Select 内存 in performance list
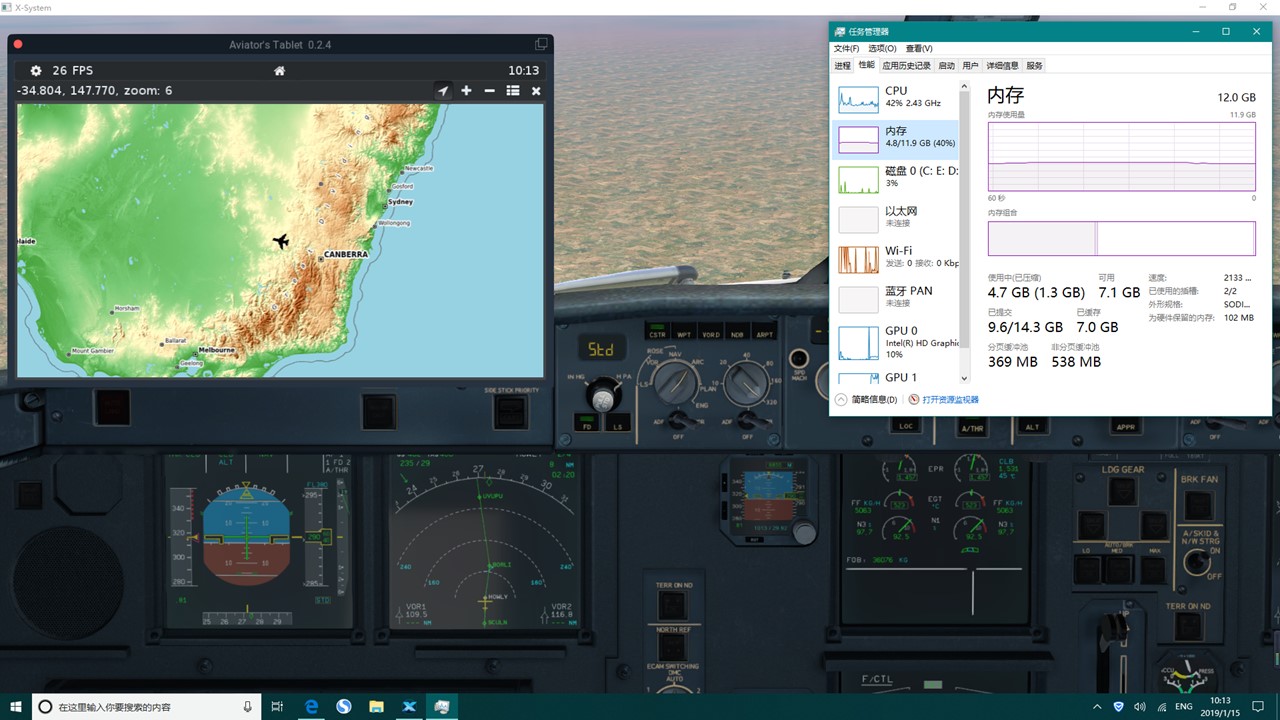 pos(895,139)
